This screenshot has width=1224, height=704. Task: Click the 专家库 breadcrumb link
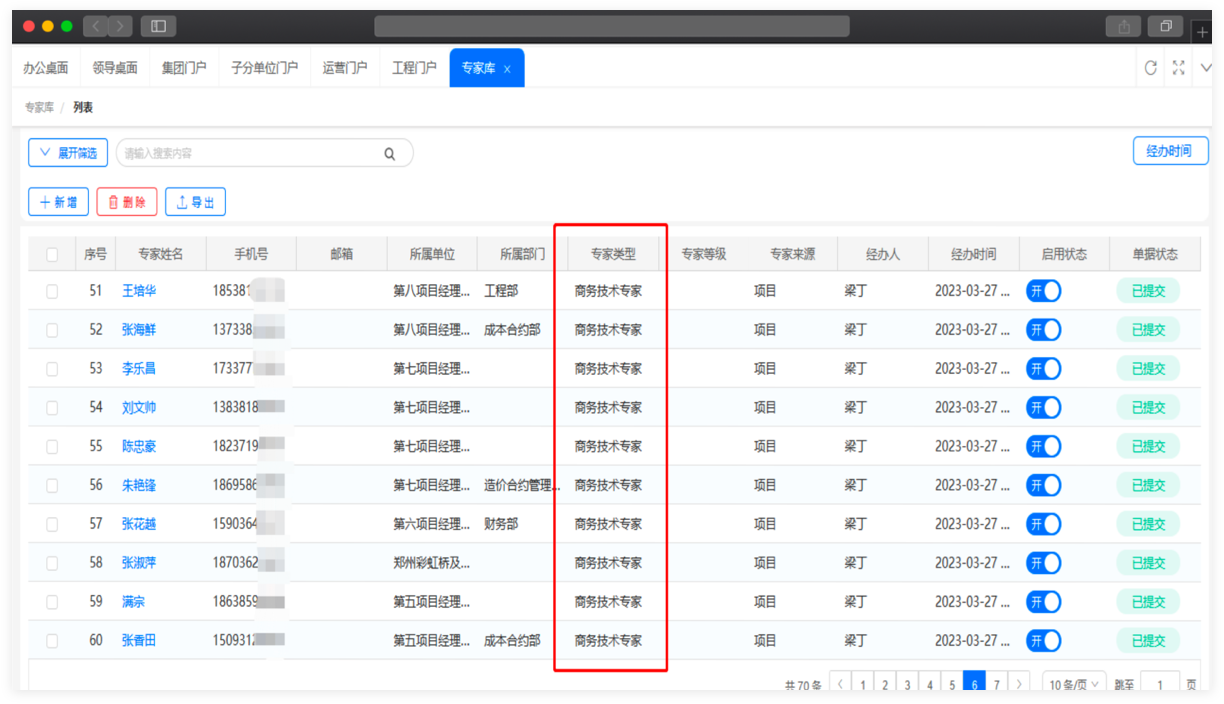click(39, 107)
